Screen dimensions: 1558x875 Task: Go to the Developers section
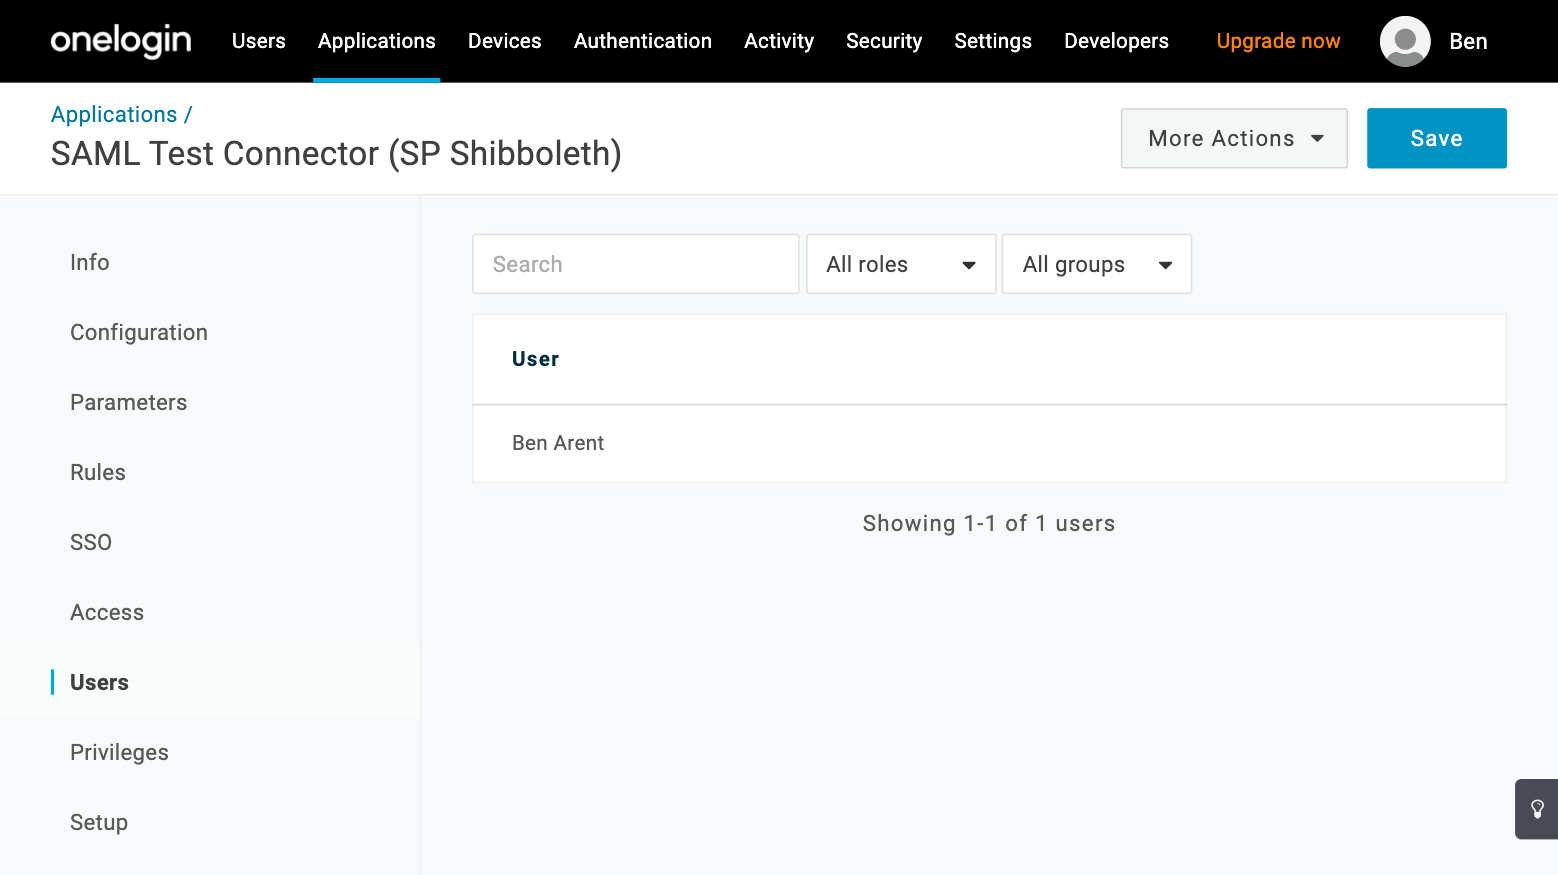(1115, 41)
